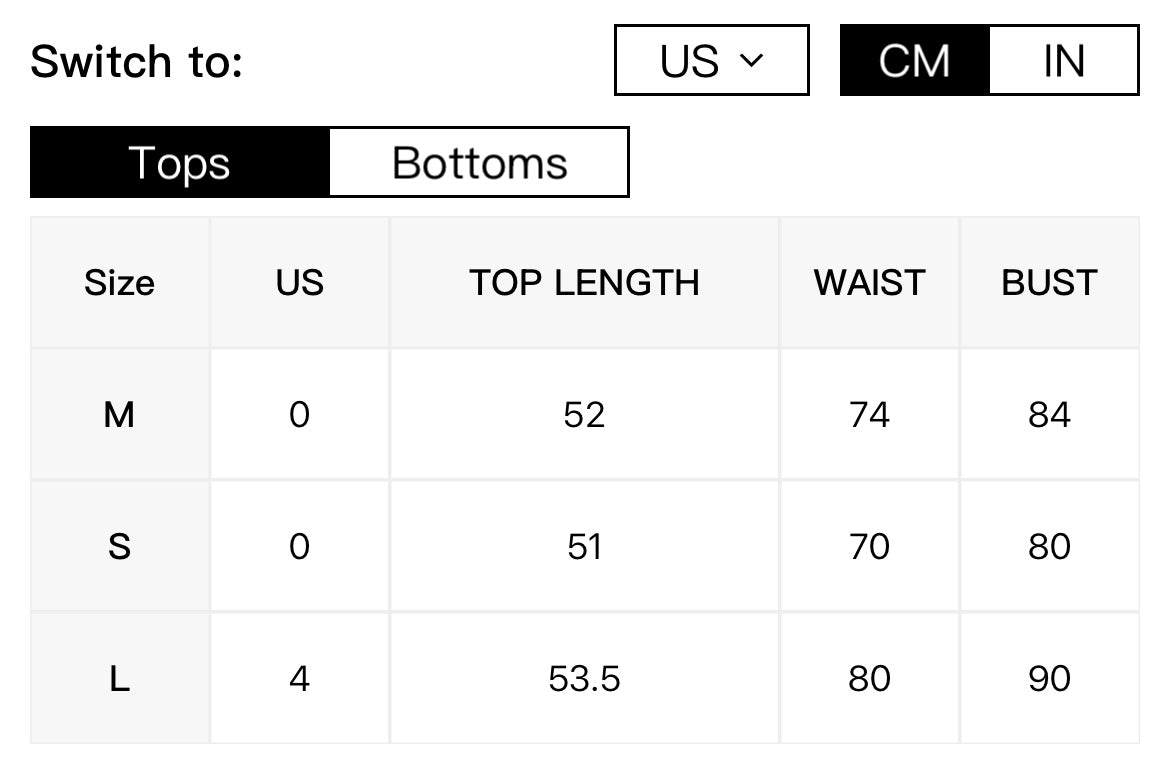1170x757 pixels.
Task: Switch units to IN
Action: click(x=1064, y=60)
